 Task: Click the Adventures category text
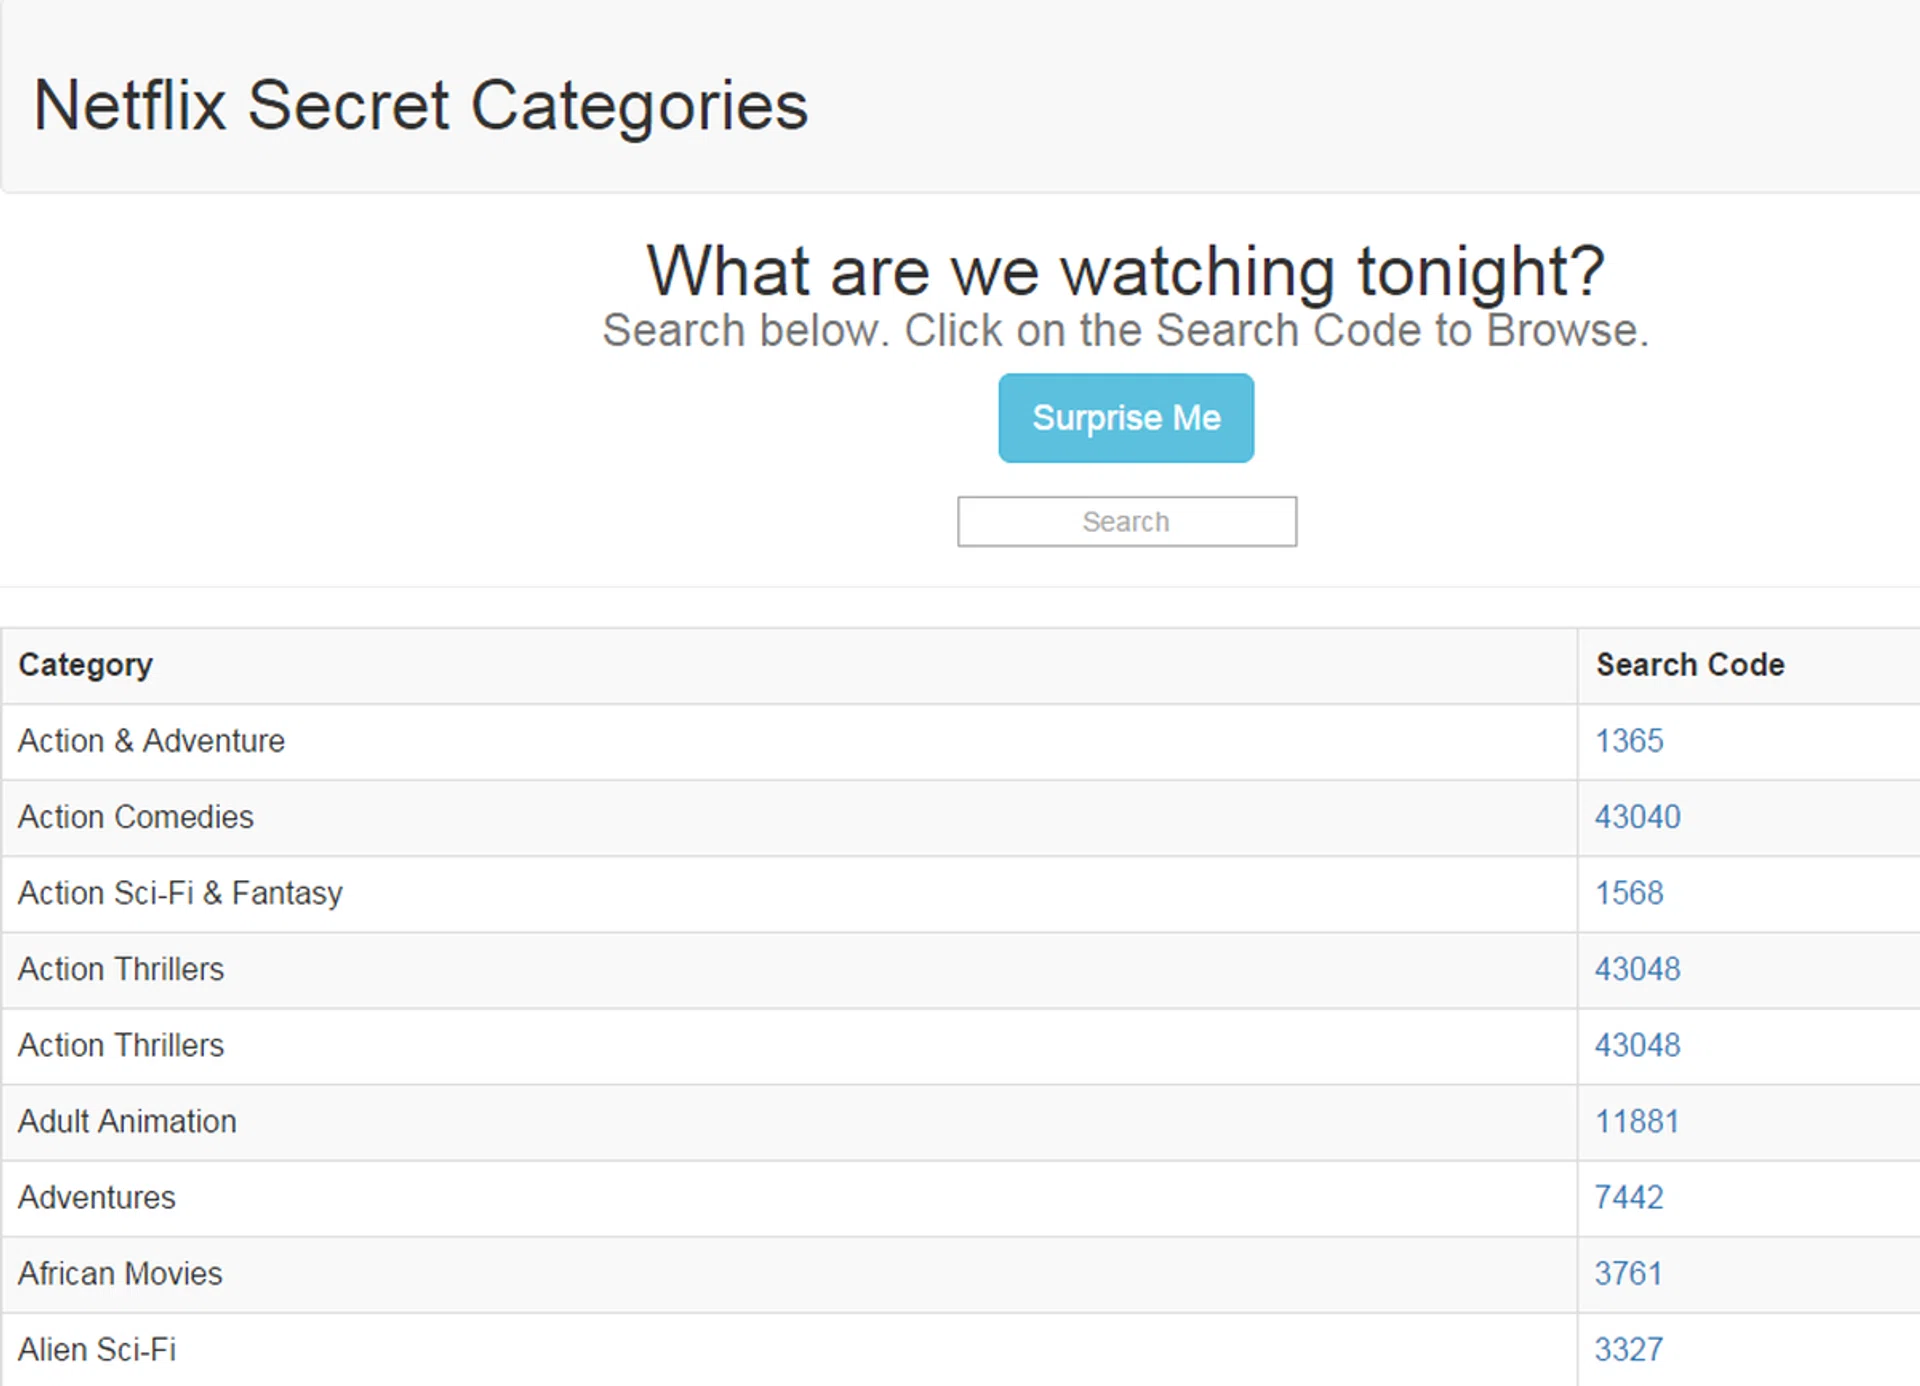click(97, 1197)
